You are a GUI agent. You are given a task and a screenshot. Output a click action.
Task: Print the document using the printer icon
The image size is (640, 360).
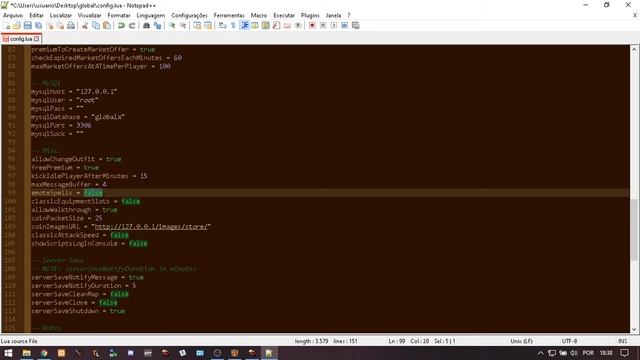click(71, 25)
